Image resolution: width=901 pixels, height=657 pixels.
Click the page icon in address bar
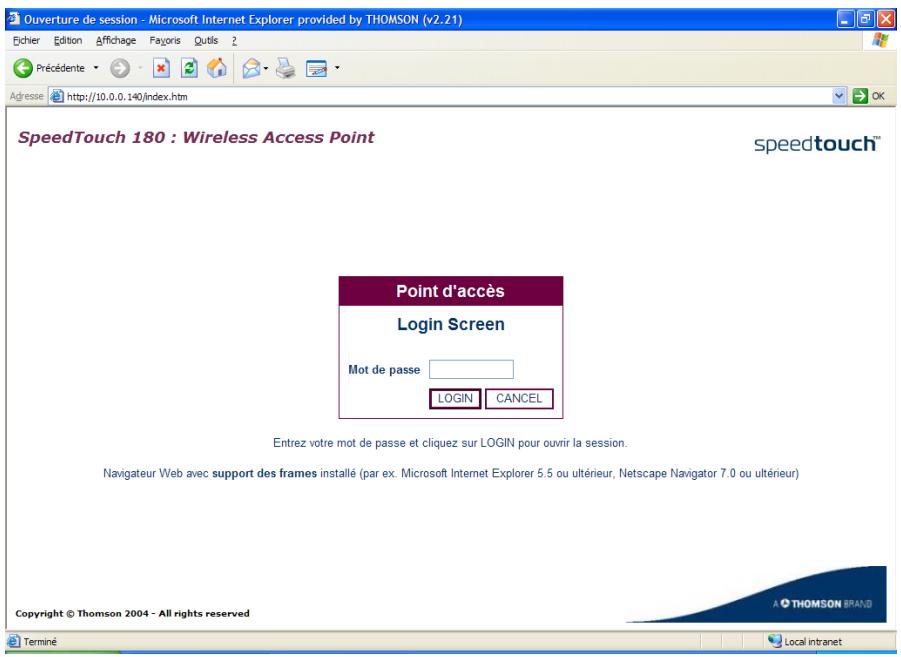(x=56, y=96)
